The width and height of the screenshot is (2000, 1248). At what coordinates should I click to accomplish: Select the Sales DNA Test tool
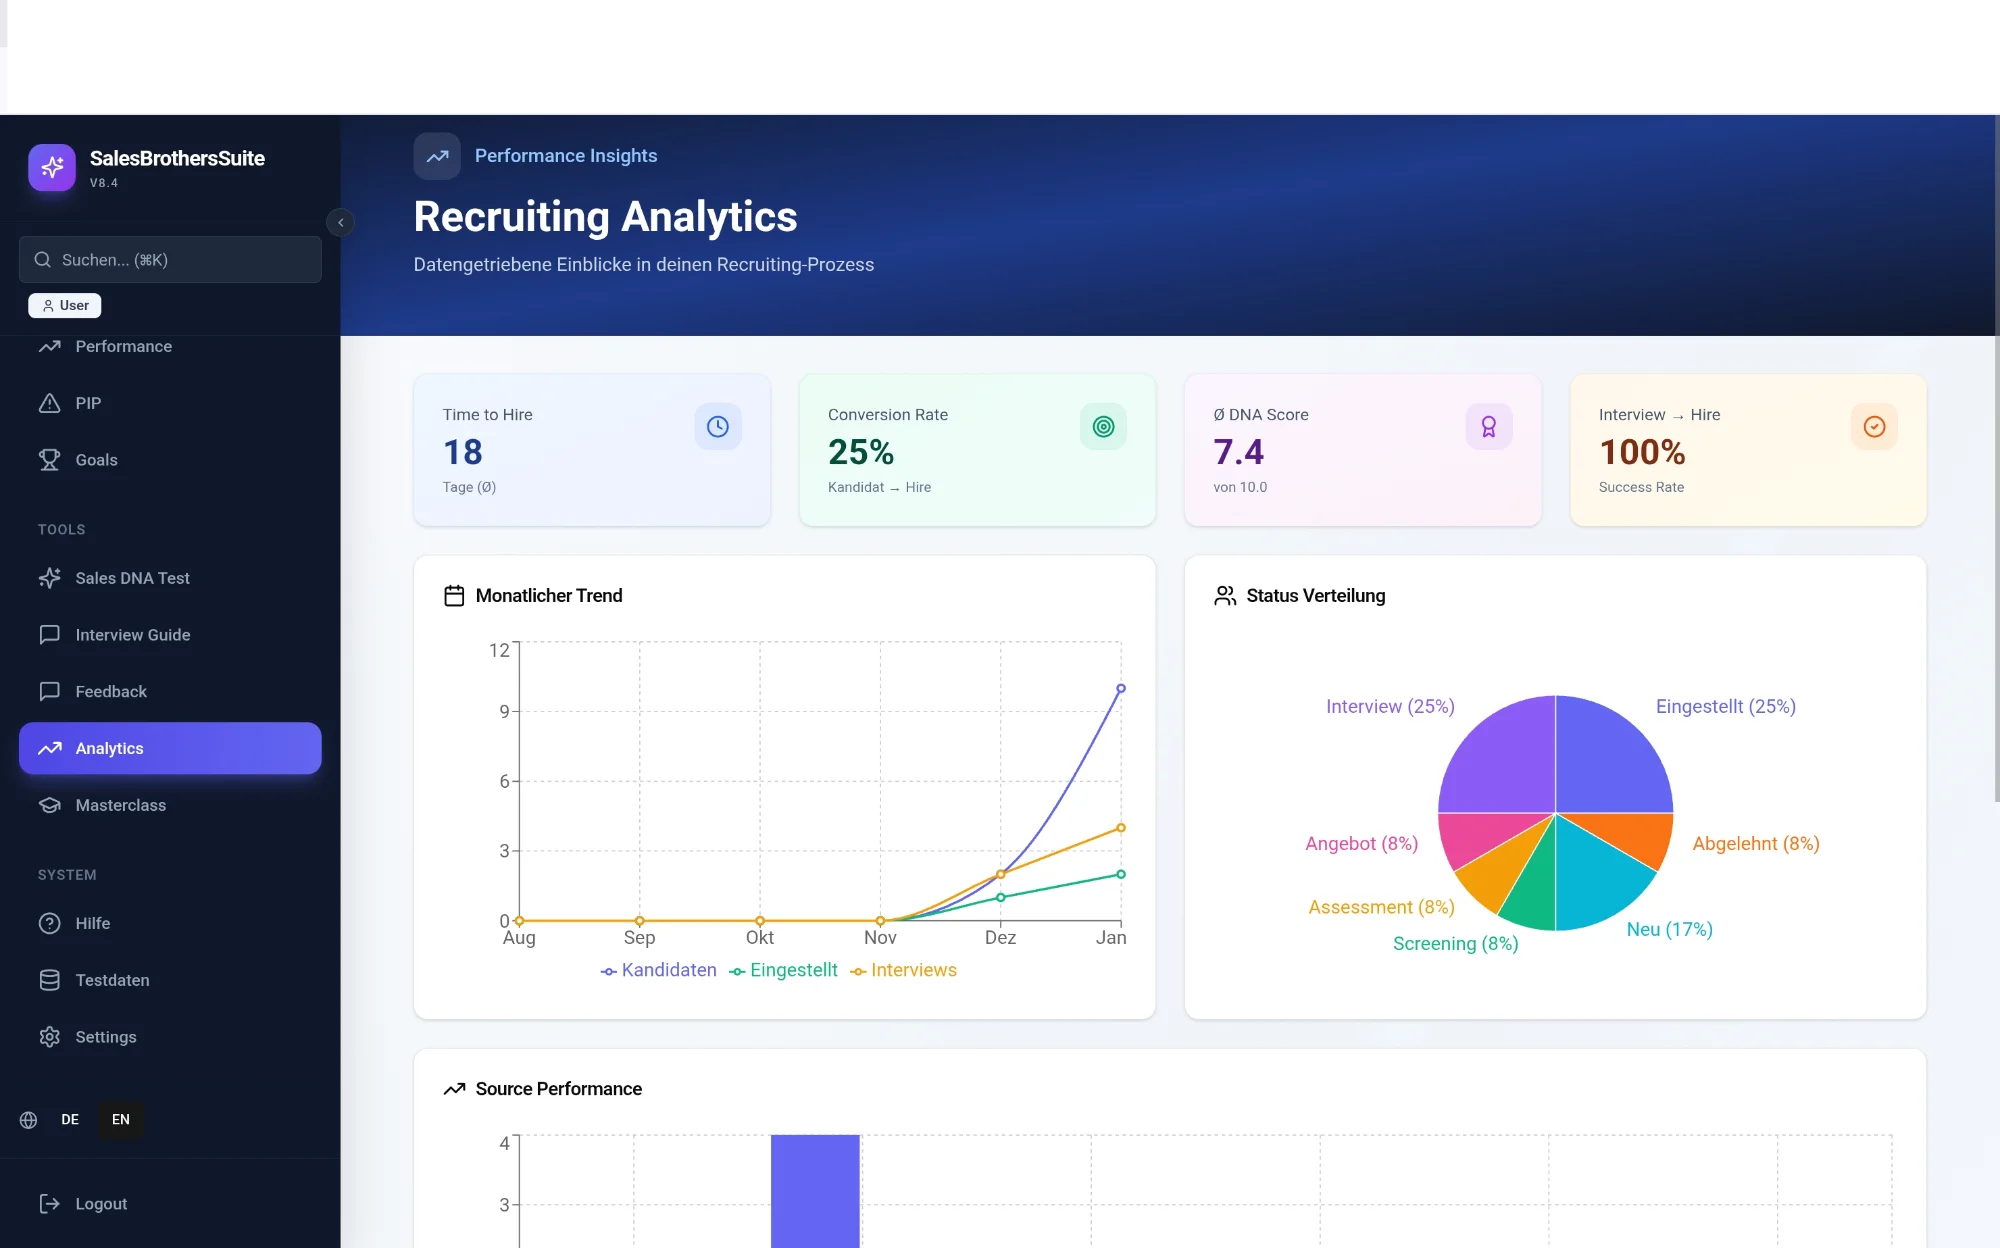pyautogui.click(x=131, y=578)
